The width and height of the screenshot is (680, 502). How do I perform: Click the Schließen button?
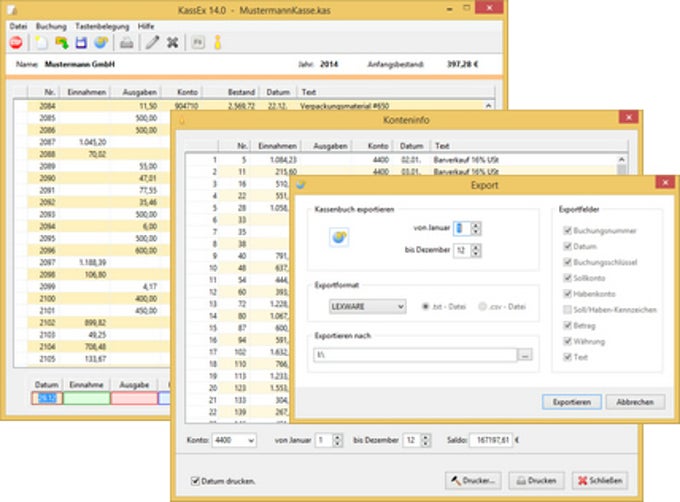click(600, 480)
